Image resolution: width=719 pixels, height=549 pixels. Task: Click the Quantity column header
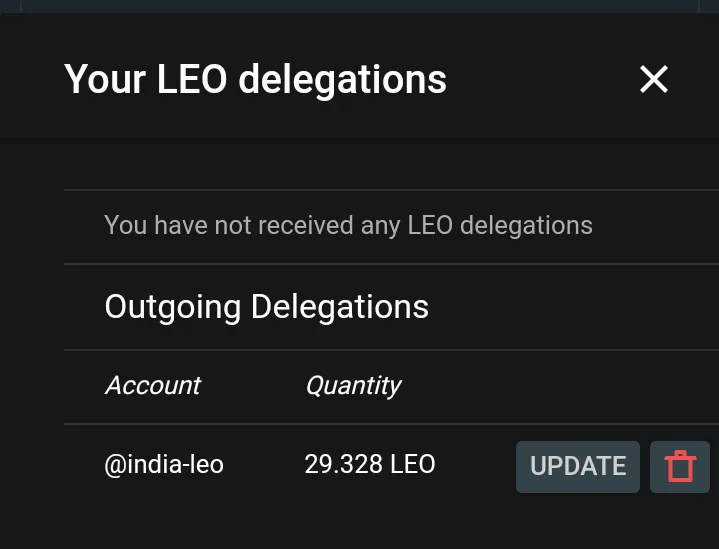point(353,386)
